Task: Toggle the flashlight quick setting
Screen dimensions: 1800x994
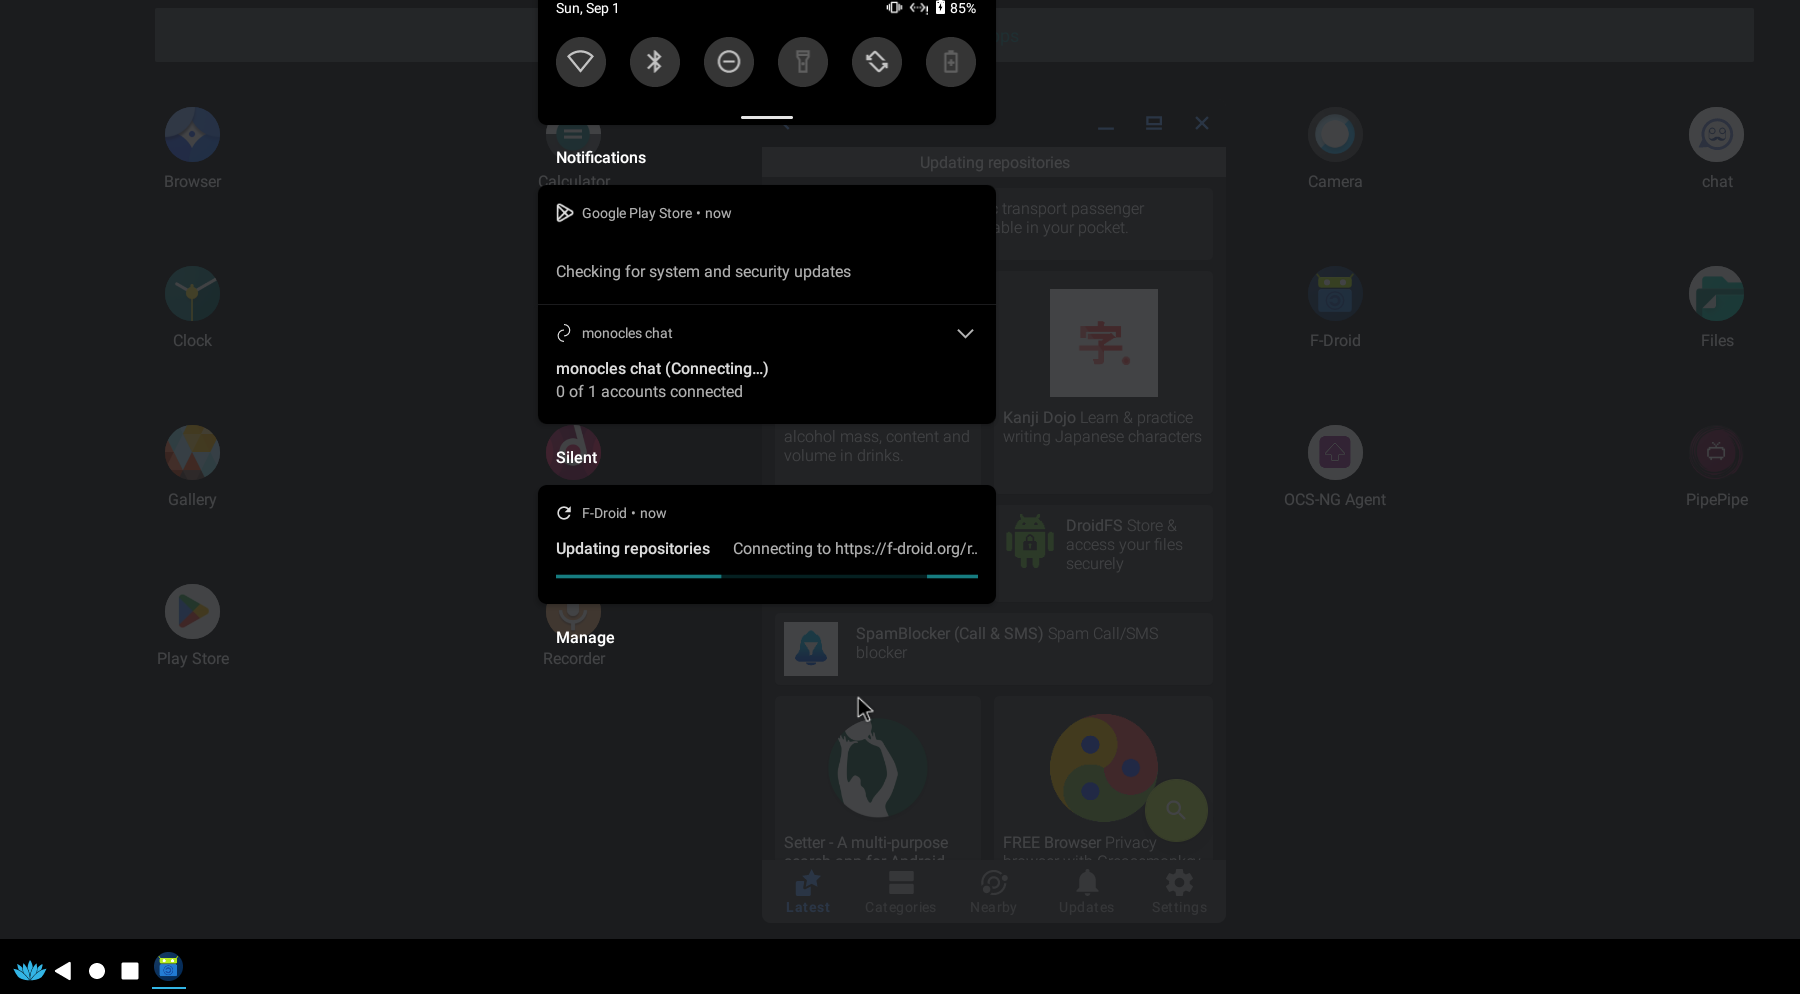Action: 803,62
